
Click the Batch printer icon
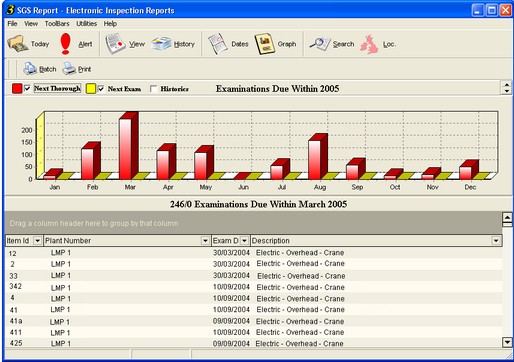(x=30, y=69)
